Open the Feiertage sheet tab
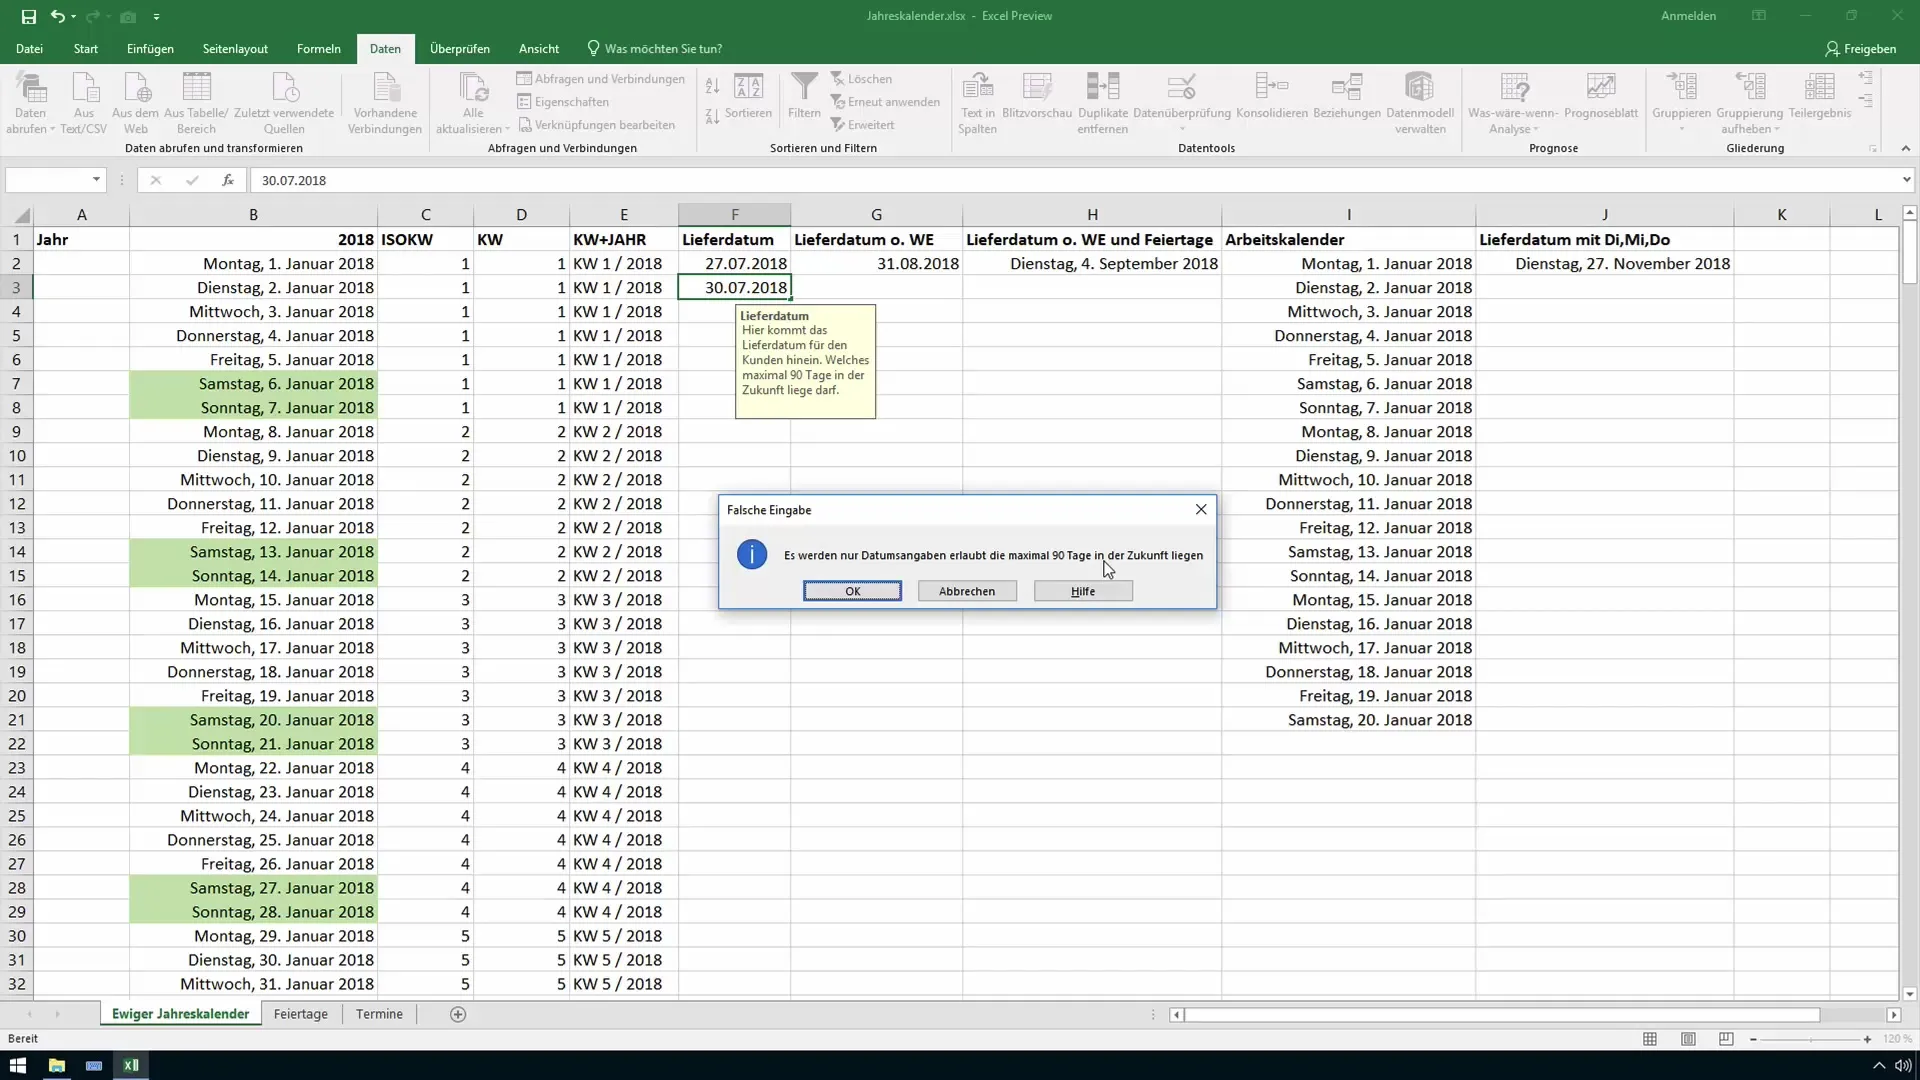 tap(301, 1014)
